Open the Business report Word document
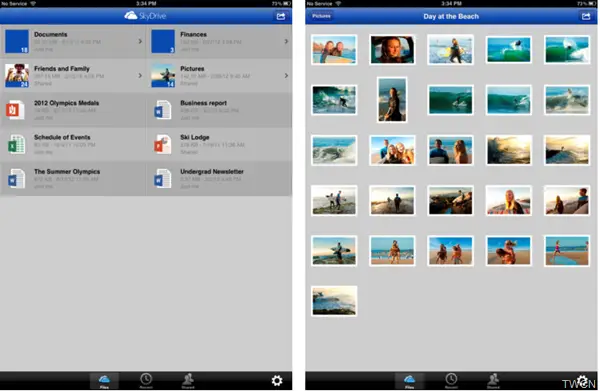This screenshot has height=391, width=600. click(x=219, y=110)
